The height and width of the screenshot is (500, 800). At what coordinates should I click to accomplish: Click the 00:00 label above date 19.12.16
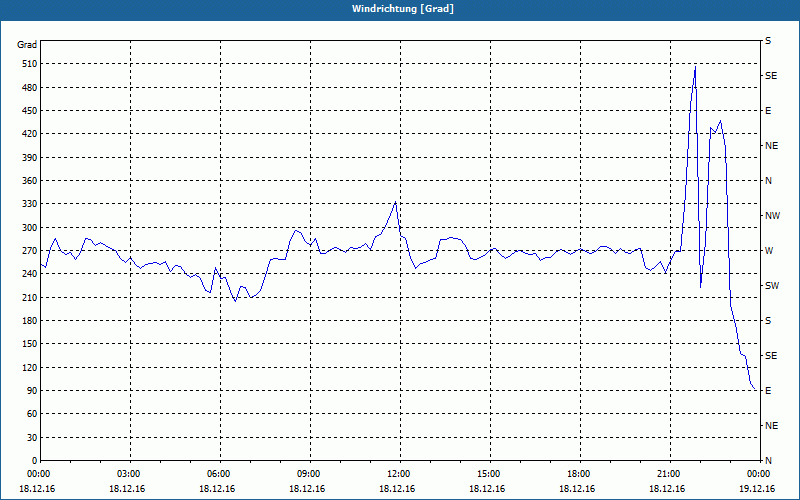760,474
